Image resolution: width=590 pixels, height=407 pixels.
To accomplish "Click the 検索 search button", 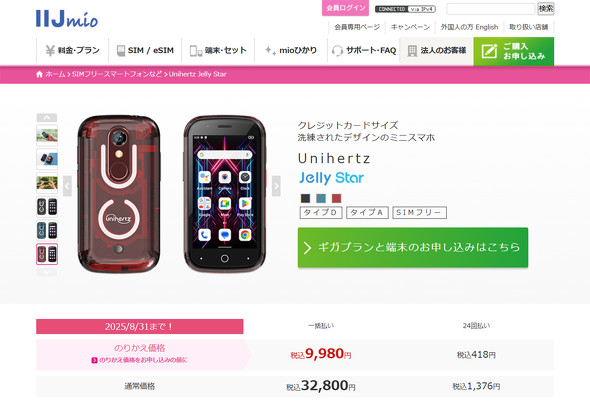I will pos(546,8).
